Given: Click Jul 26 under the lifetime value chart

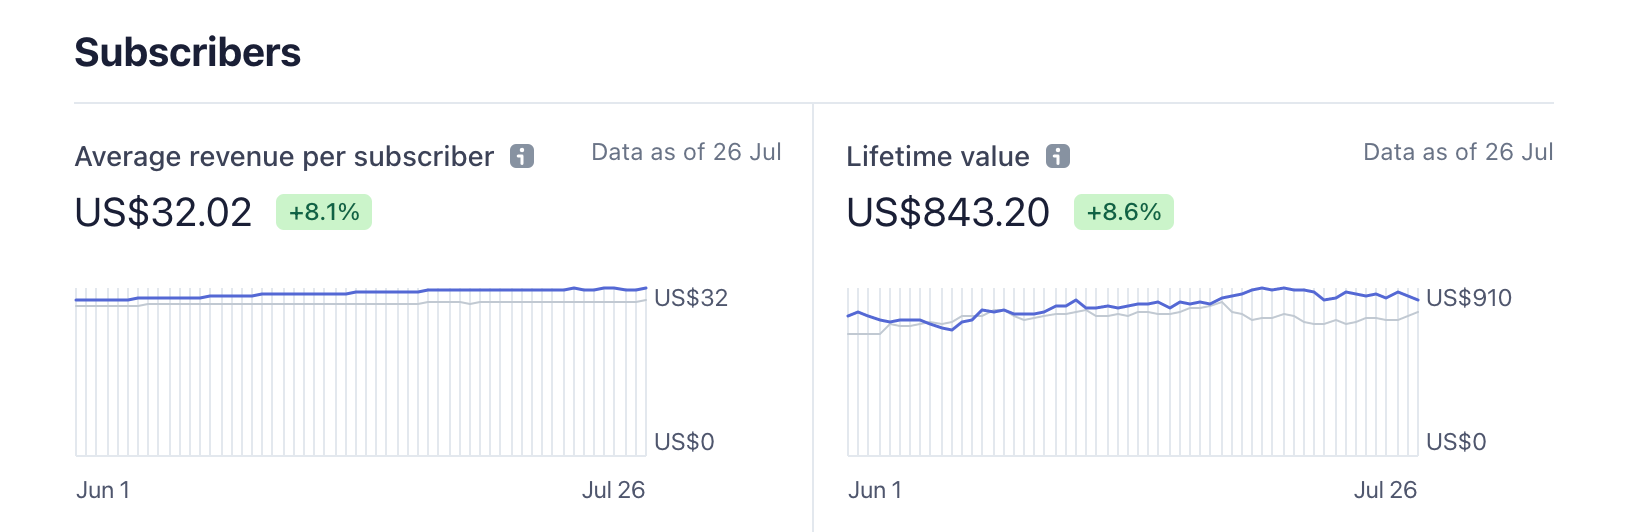Looking at the screenshot, I should click(1385, 490).
